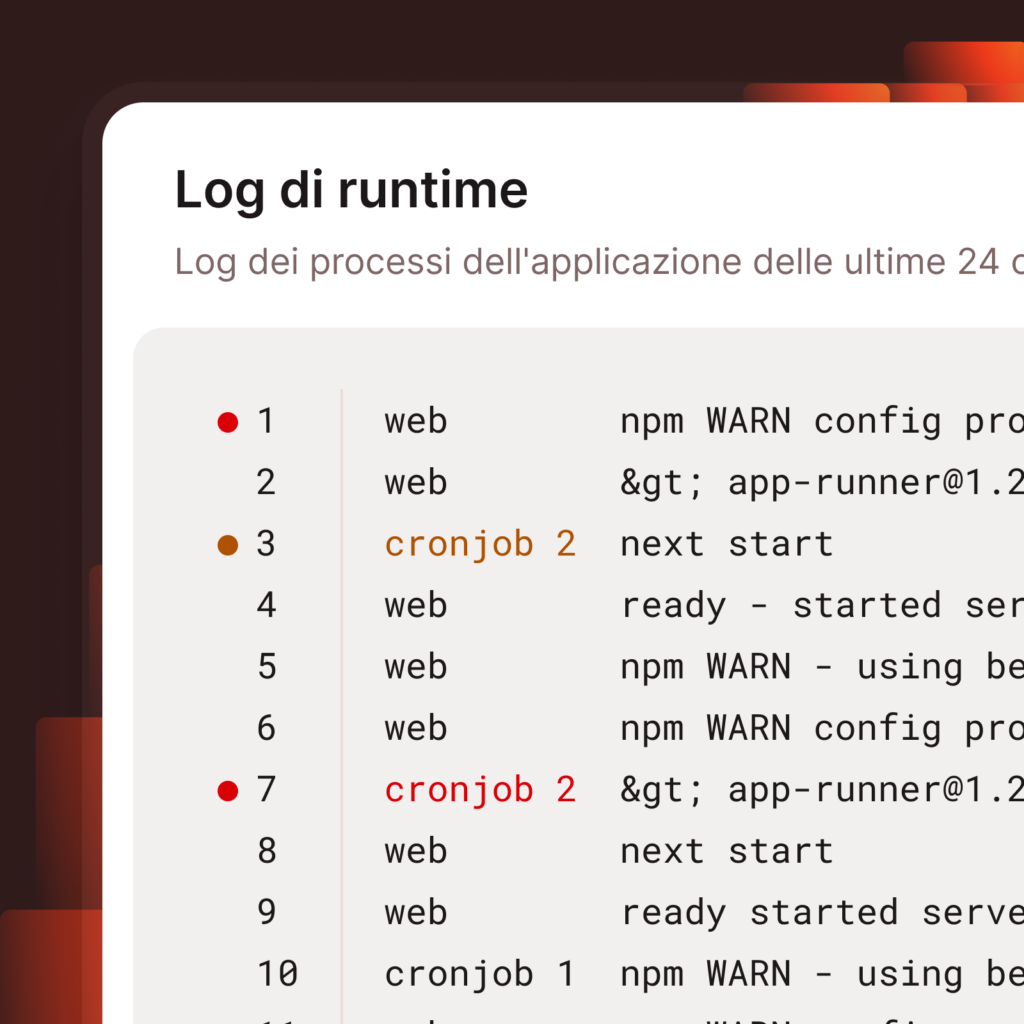
Task: Open the Log di runtime heading
Action: (x=351, y=189)
